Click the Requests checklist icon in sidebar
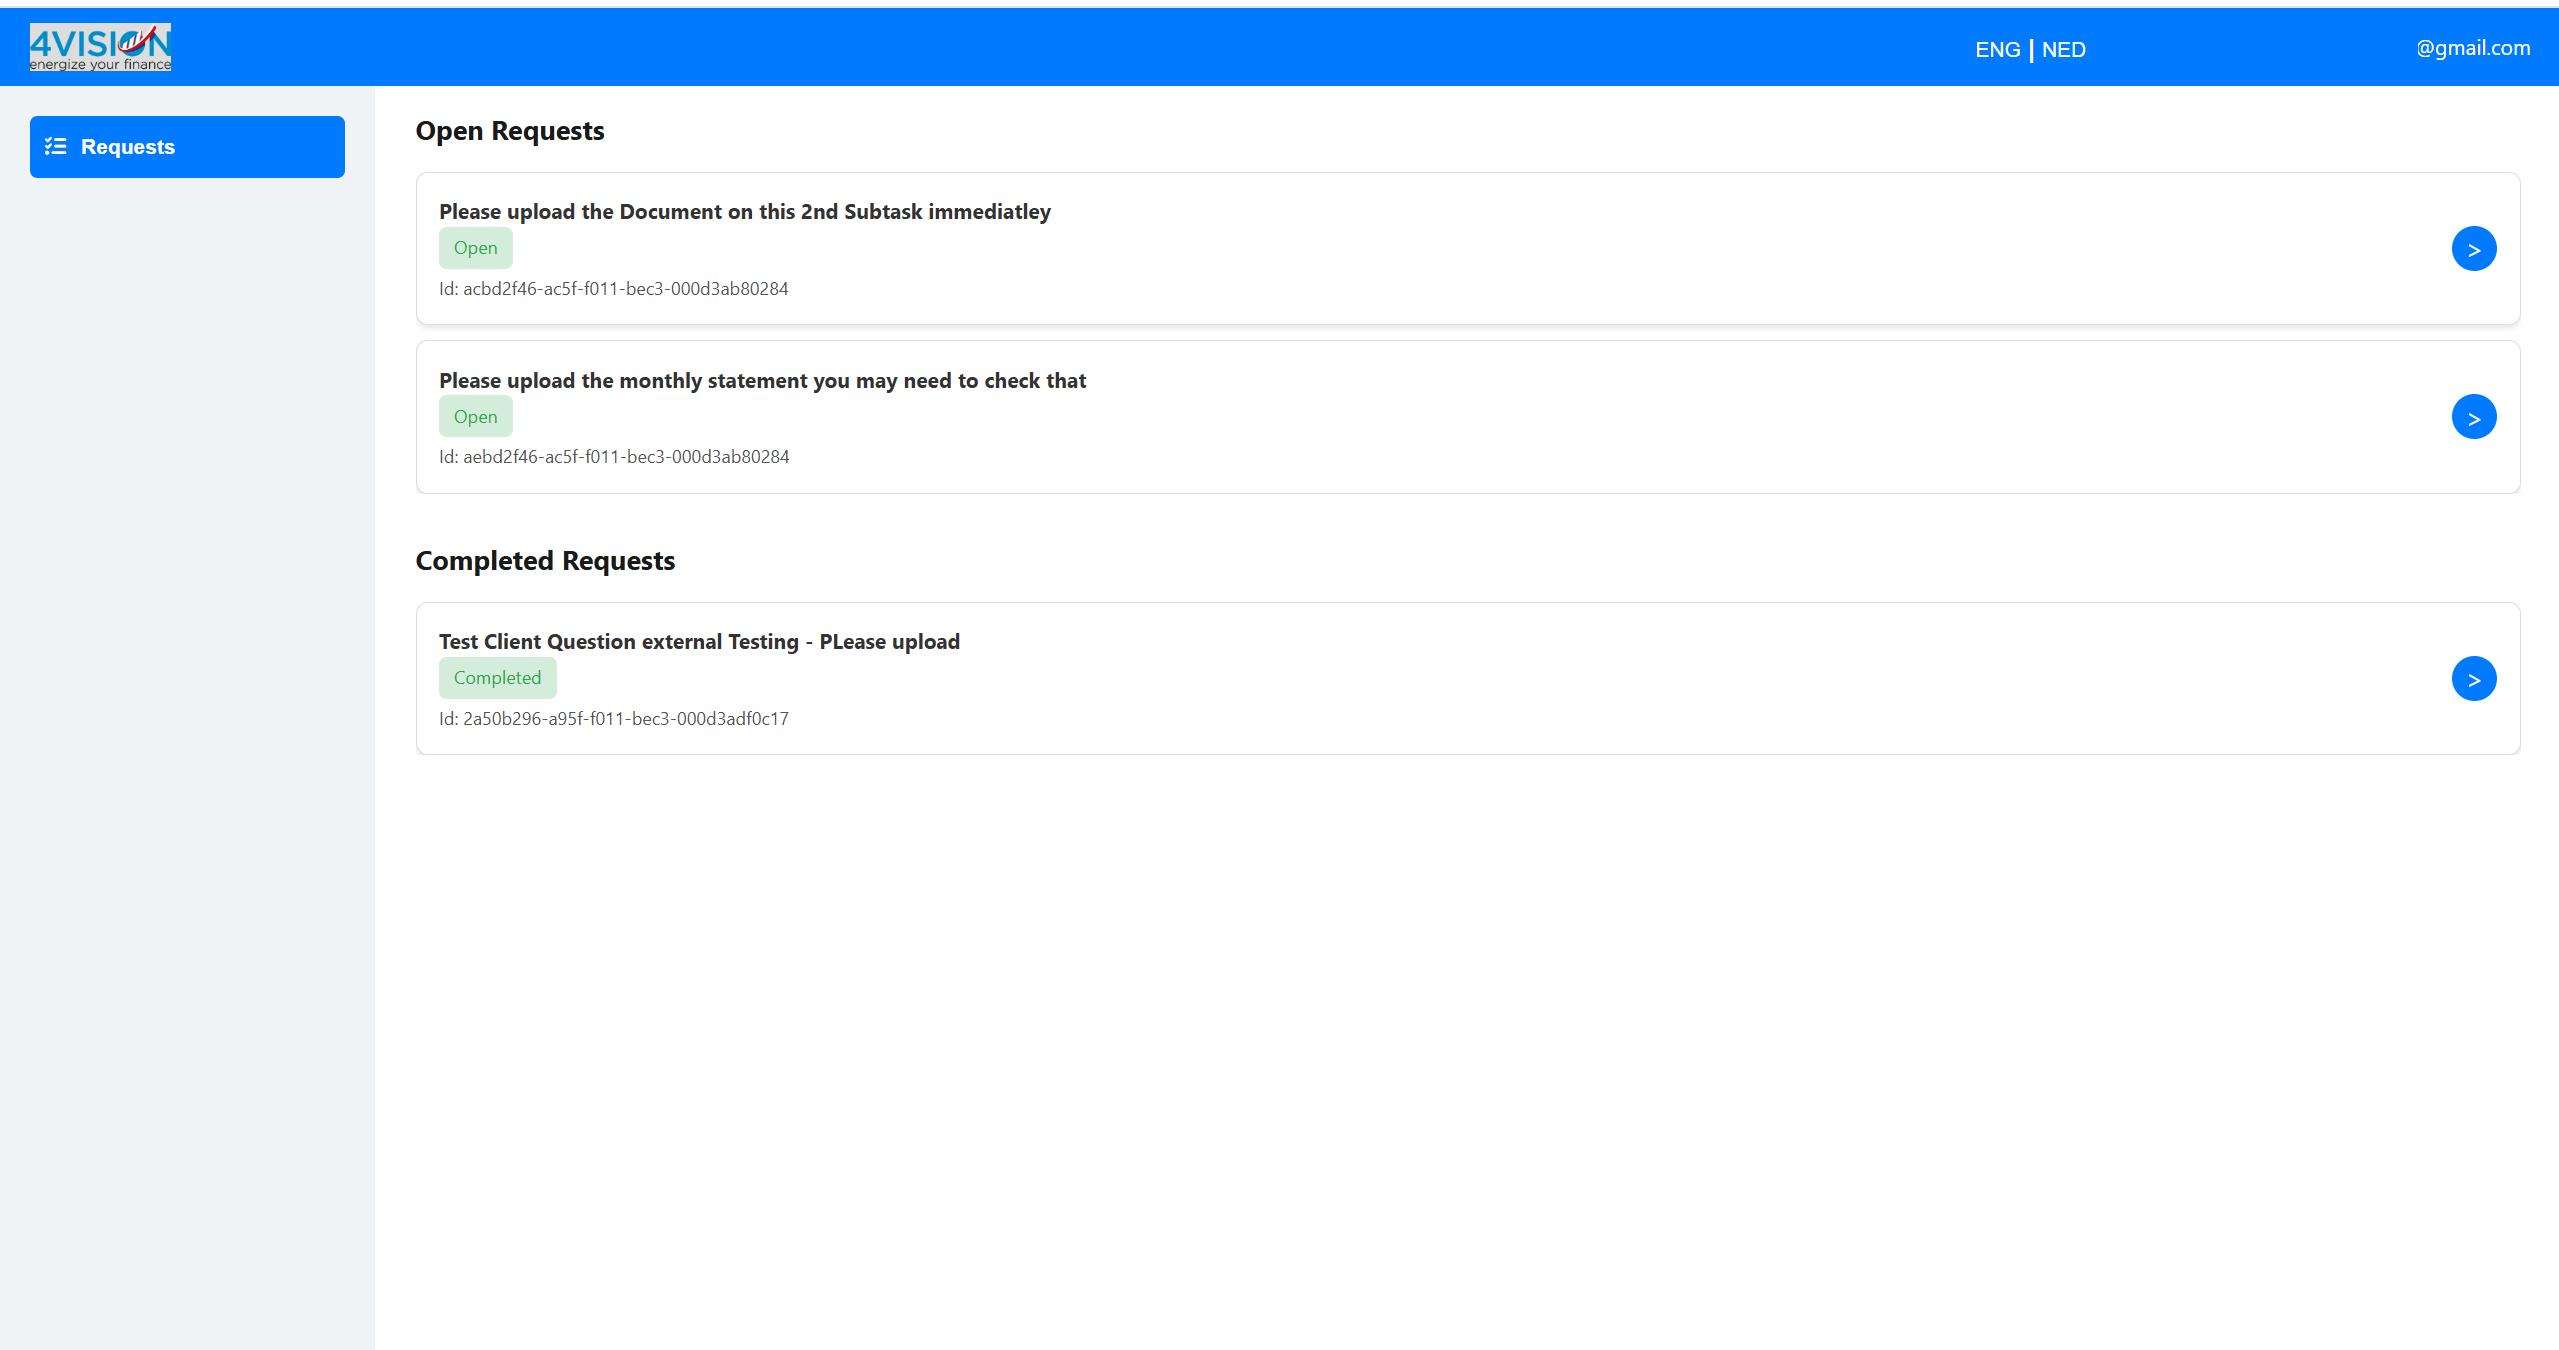Viewport: 2559px width, 1350px height. (x=56, y=147)
